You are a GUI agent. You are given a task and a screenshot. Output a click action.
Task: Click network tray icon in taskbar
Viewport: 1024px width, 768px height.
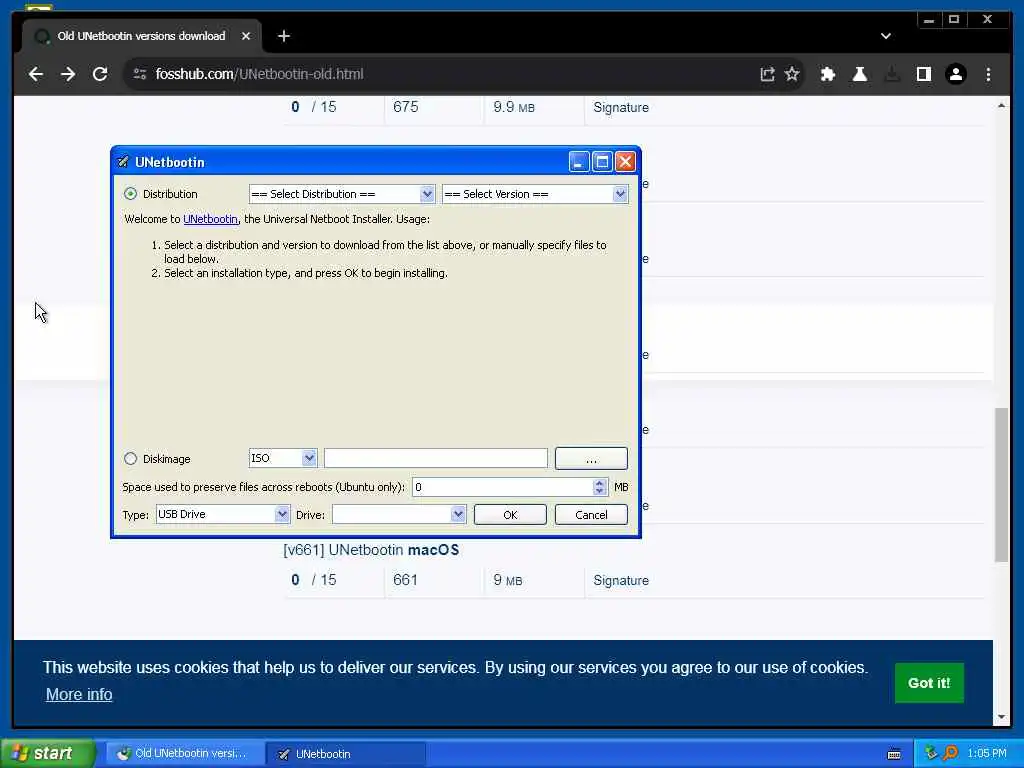[931, 754]
